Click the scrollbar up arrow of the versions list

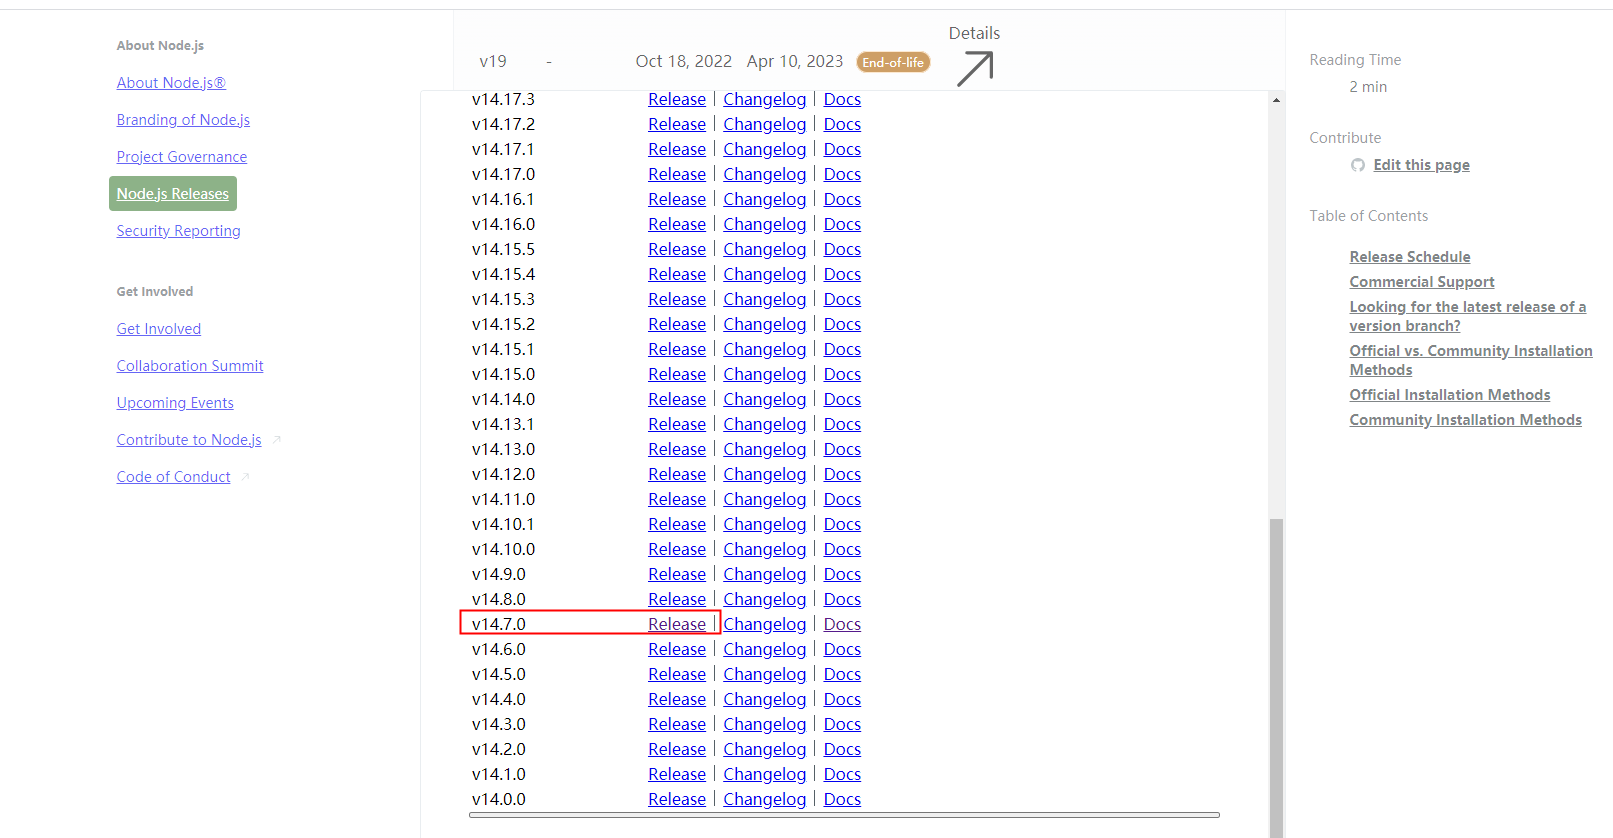1276,100
